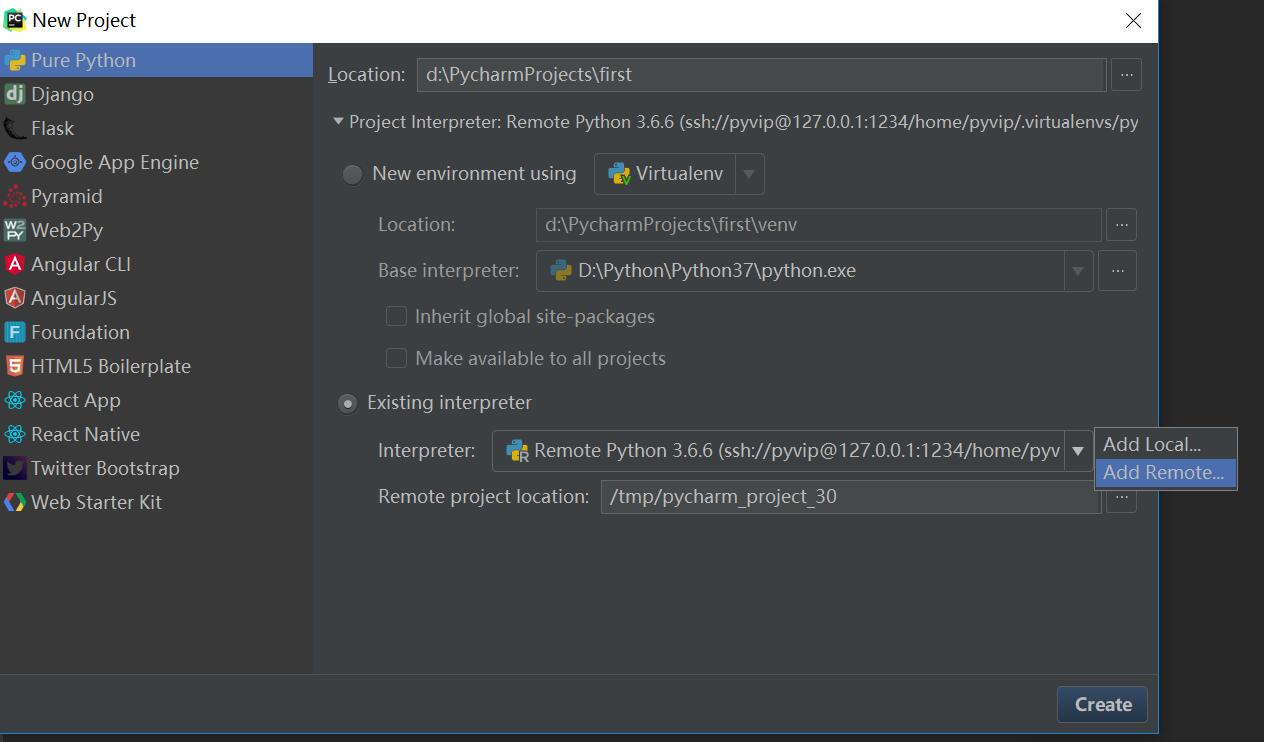Click the Twitter Bootstrap bird icon
The height and width of the screenshot is (742, 1264).
point(15,468)
